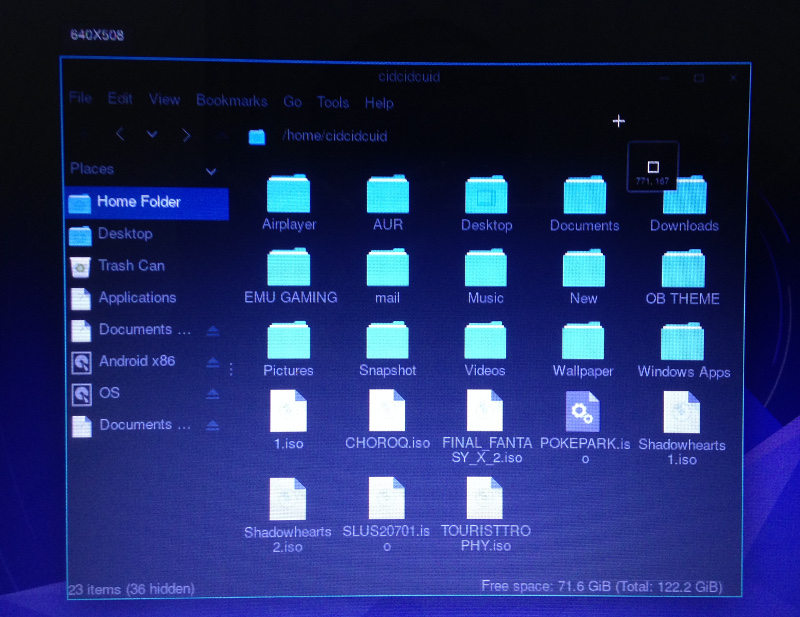
Task: Open the EMU GAMING folder
Action: coord(288,265)
